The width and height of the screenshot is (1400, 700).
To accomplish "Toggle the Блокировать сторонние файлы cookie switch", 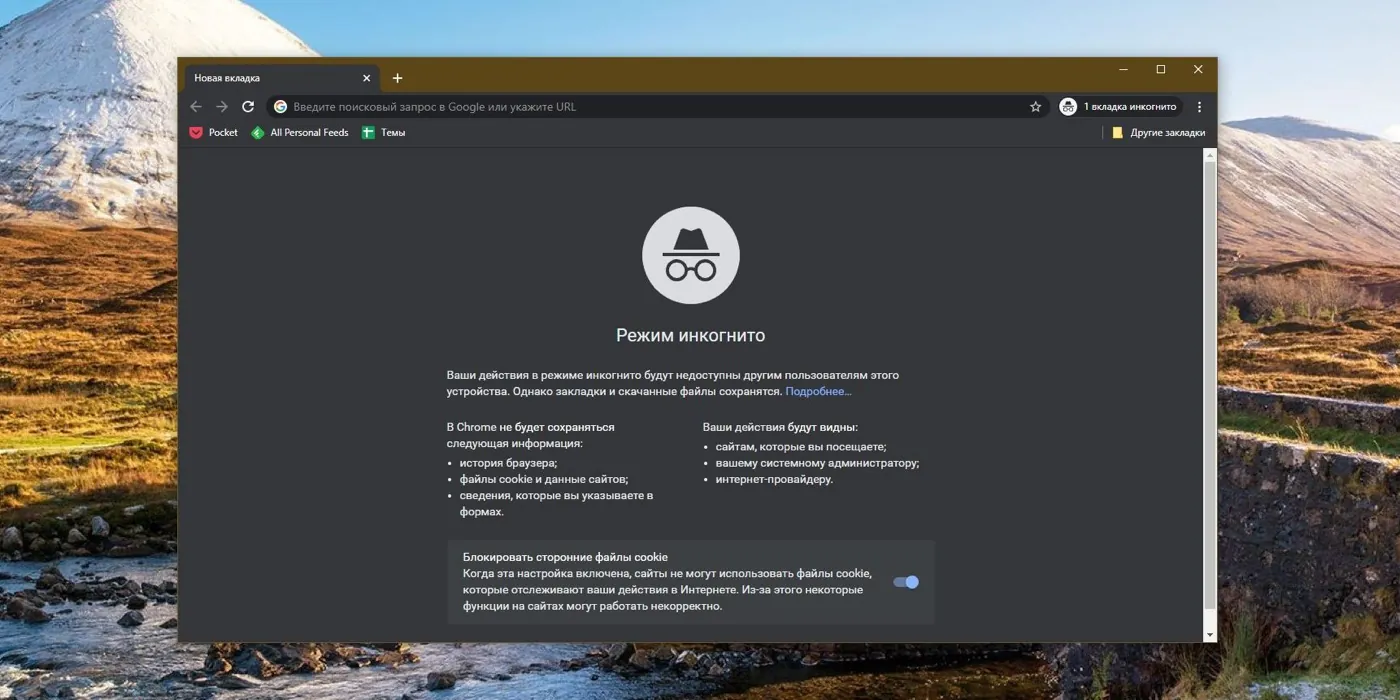I will (906, 582).
